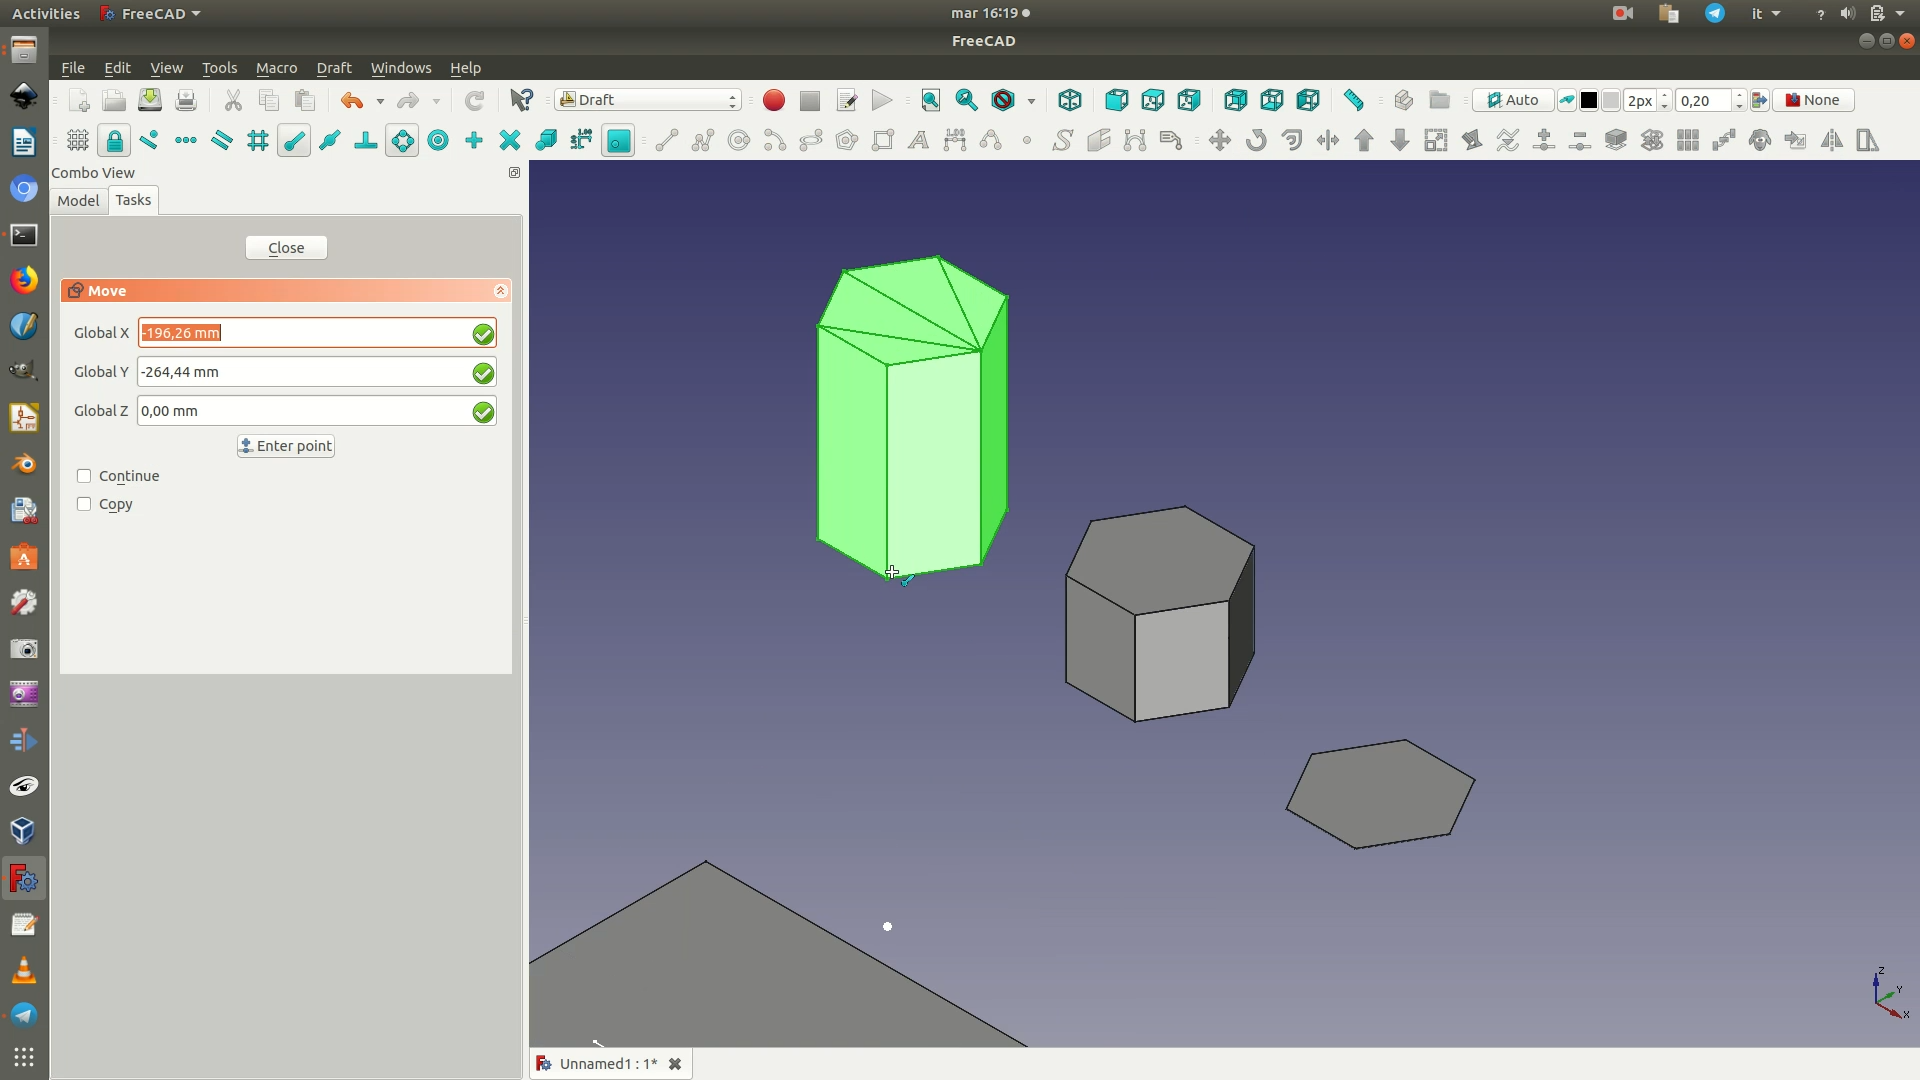
Task: Toggle snap dimensions icon
Action: coord(582,141)
